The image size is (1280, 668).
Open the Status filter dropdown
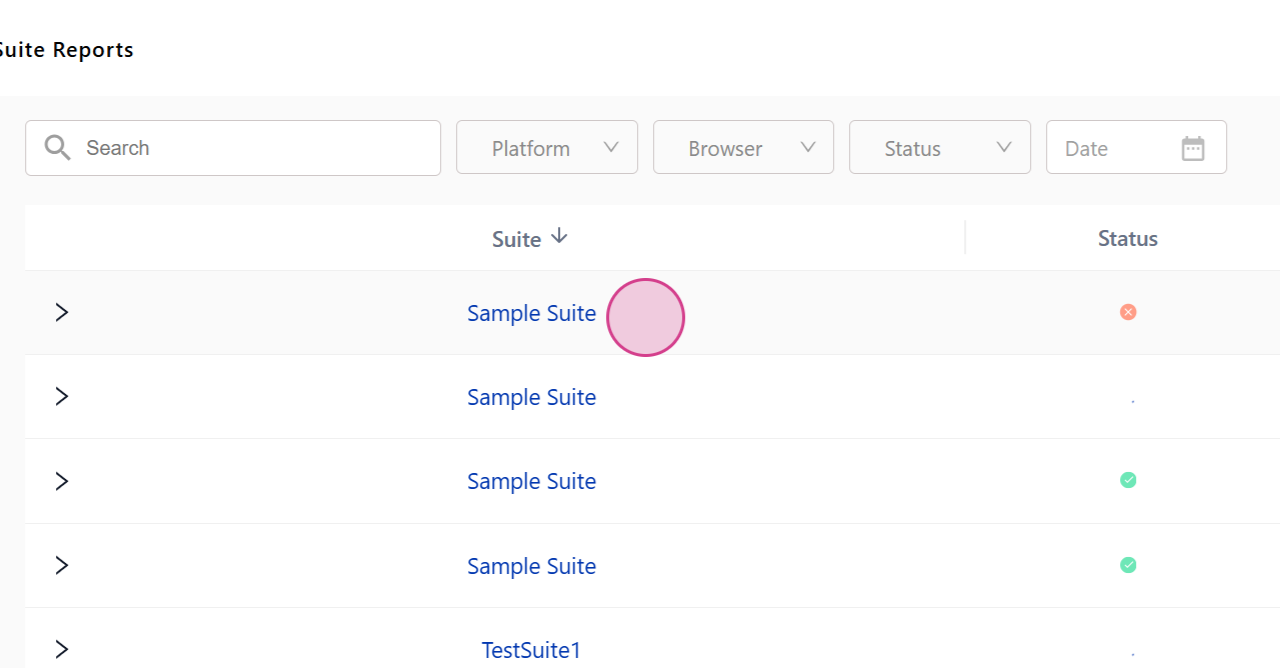point(940,148)
